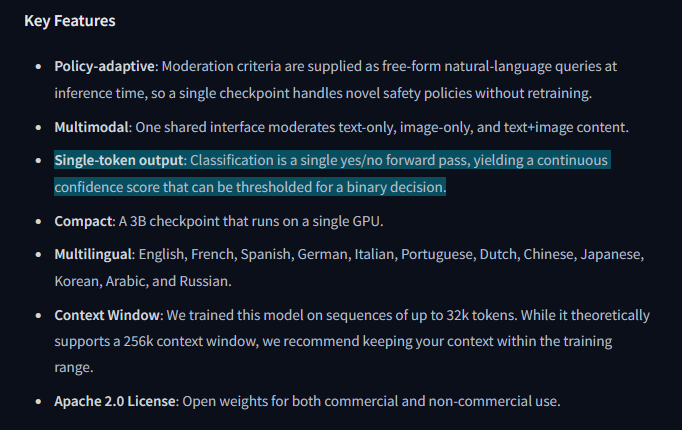This screenshot has height=430, width=682.
Task: Click the bold "Context Window" label
Action: (x=107, y=315)
